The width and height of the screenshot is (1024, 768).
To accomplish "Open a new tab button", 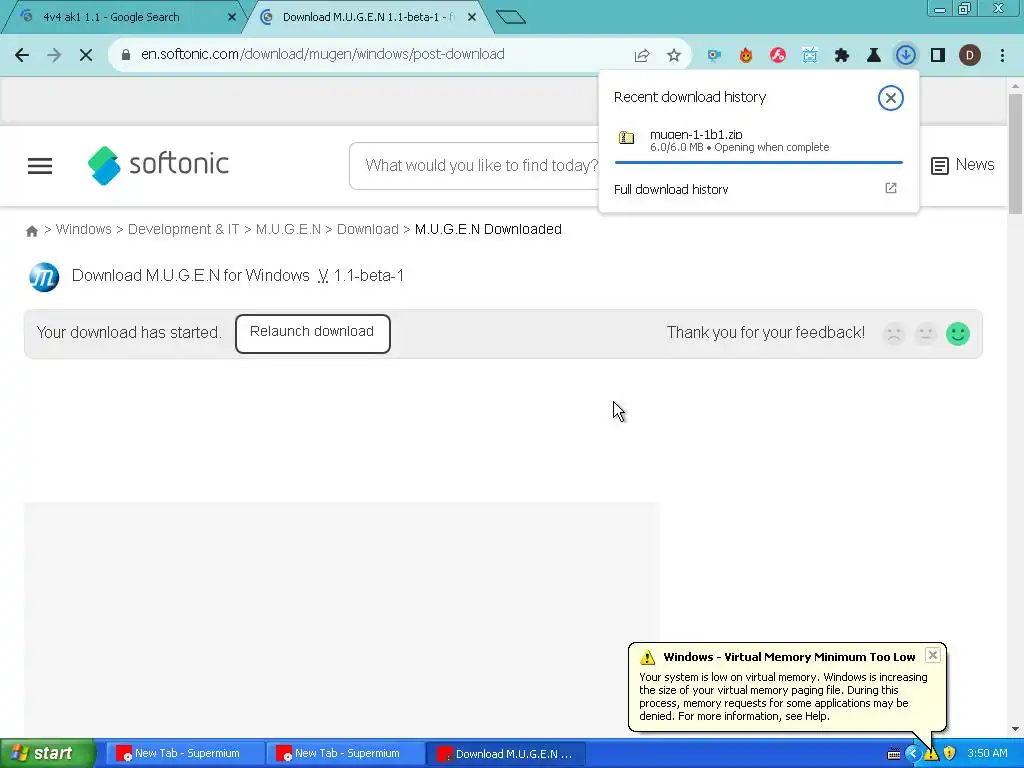I will point(511,17).
